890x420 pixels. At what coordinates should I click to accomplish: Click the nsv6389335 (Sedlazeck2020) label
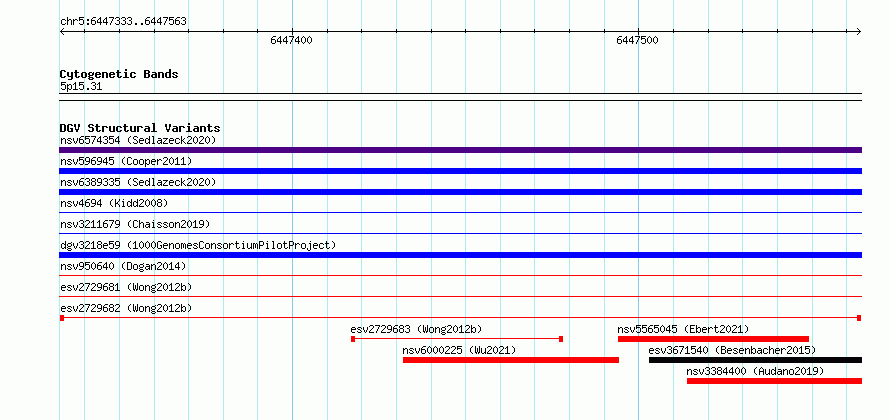point(138,182)
